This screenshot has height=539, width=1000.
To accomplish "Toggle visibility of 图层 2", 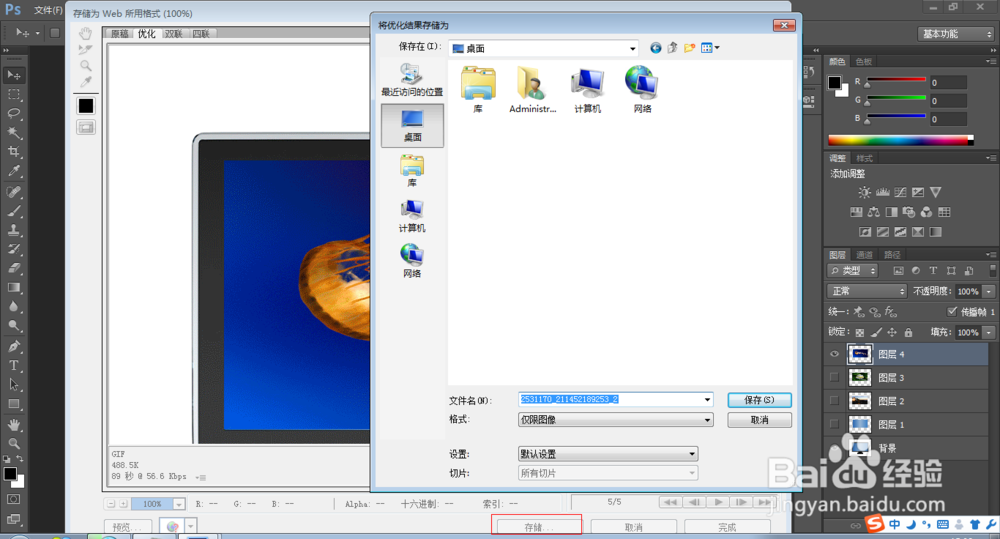I will point(834,401).
